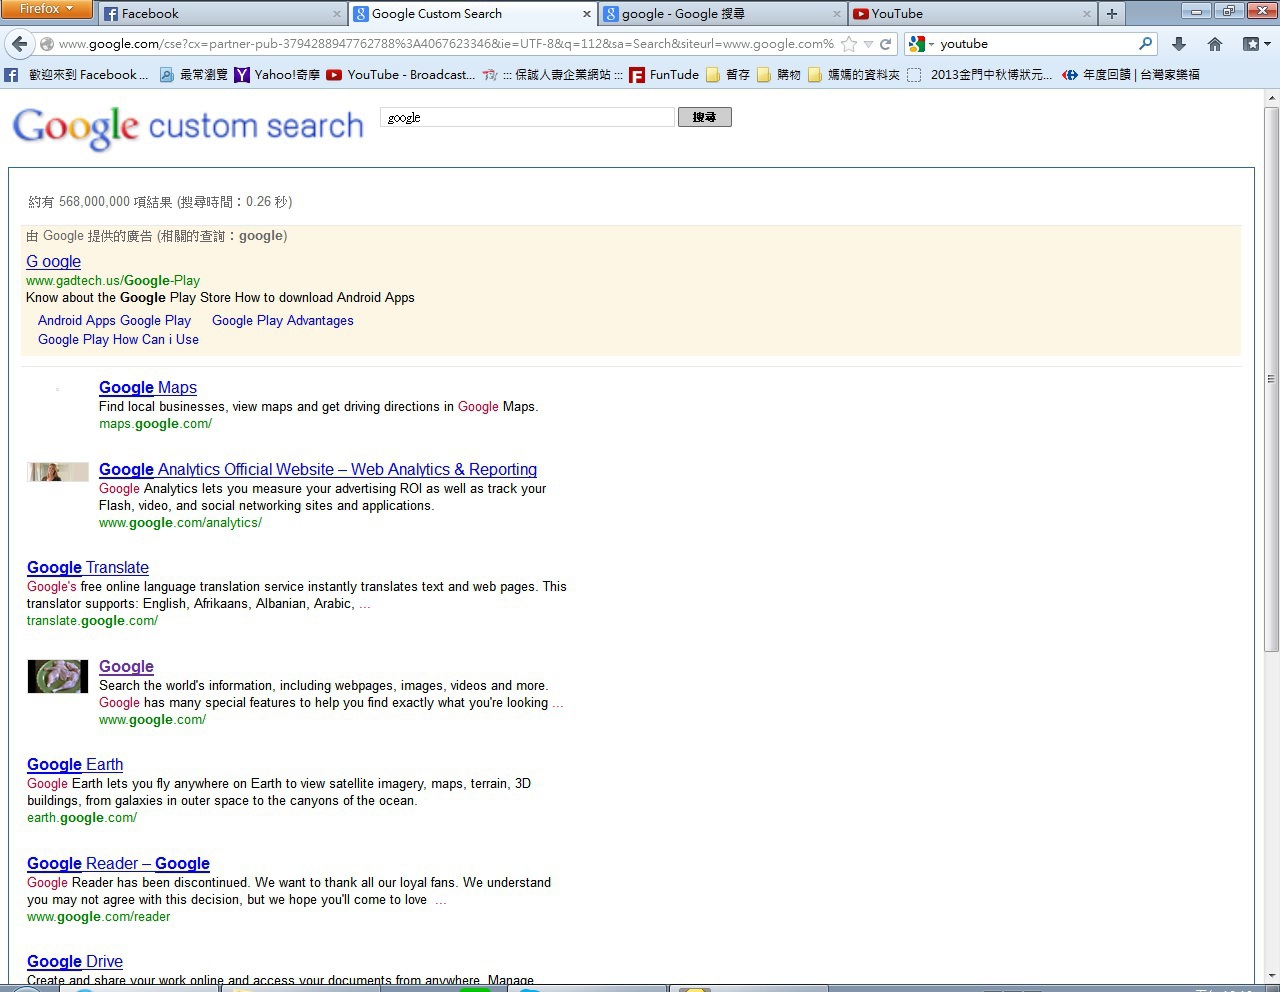Click the scrollbar down arrow
Image resolution: width=1280 pixels, height=992 pixels.
click(x=1272, y=976)
